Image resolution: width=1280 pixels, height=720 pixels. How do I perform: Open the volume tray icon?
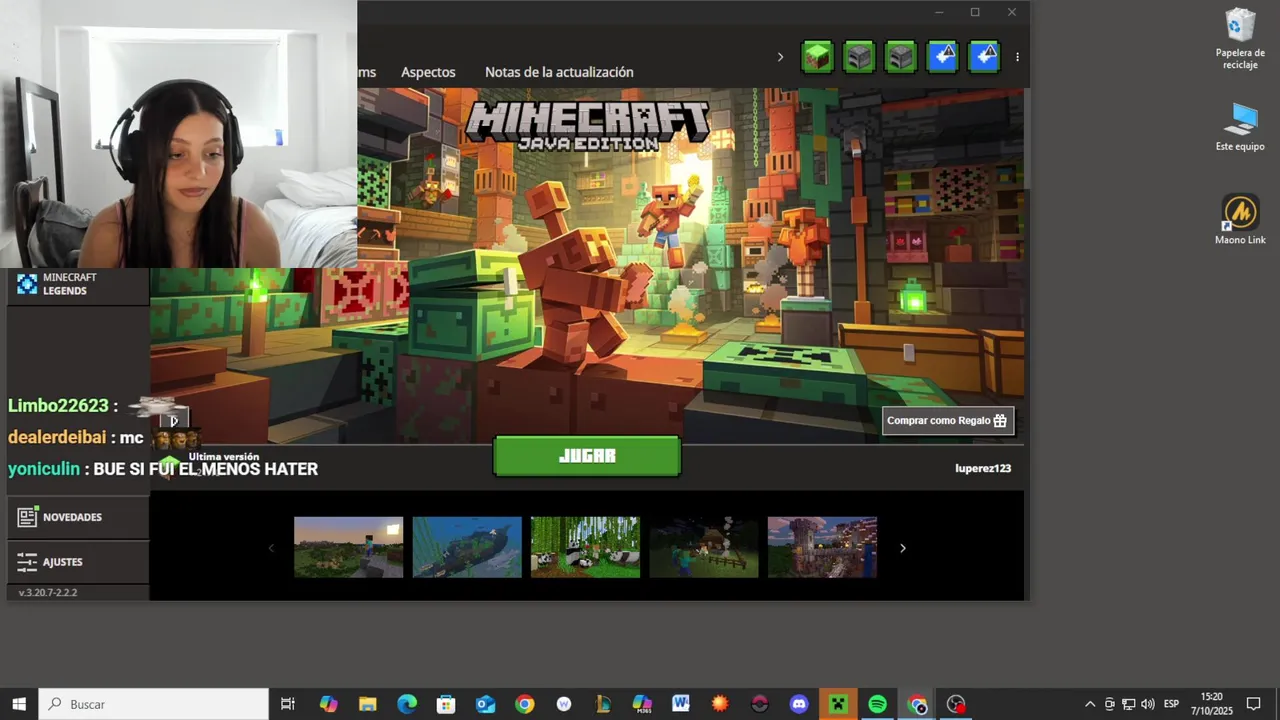pos(1147,704)
